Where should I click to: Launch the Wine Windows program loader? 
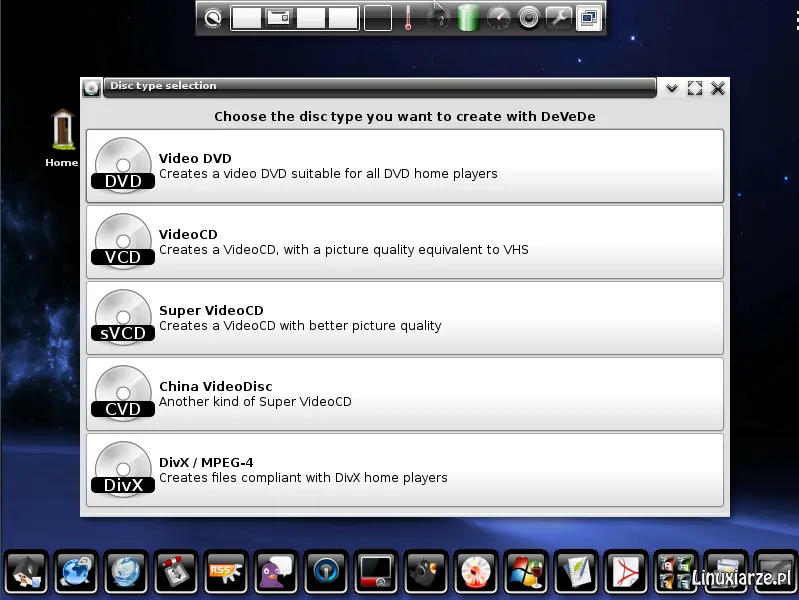click(525, 572)
